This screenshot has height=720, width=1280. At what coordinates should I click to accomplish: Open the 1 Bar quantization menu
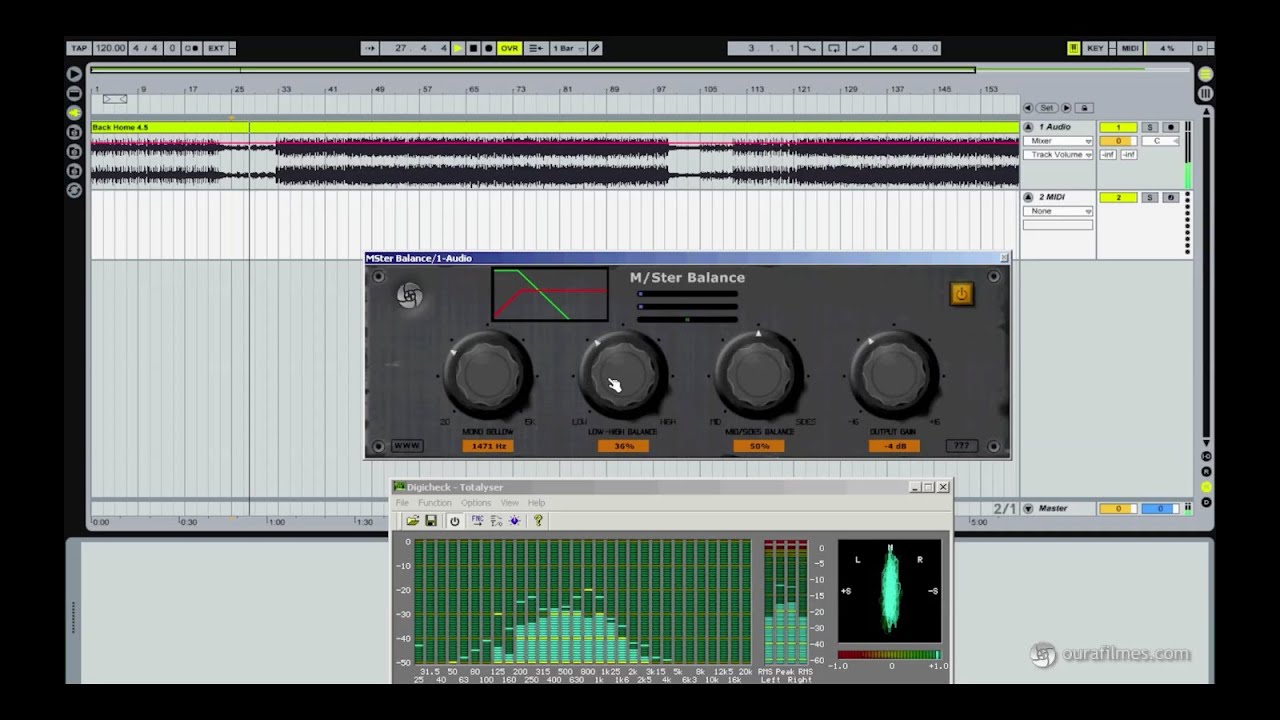(x=567, y=48)
